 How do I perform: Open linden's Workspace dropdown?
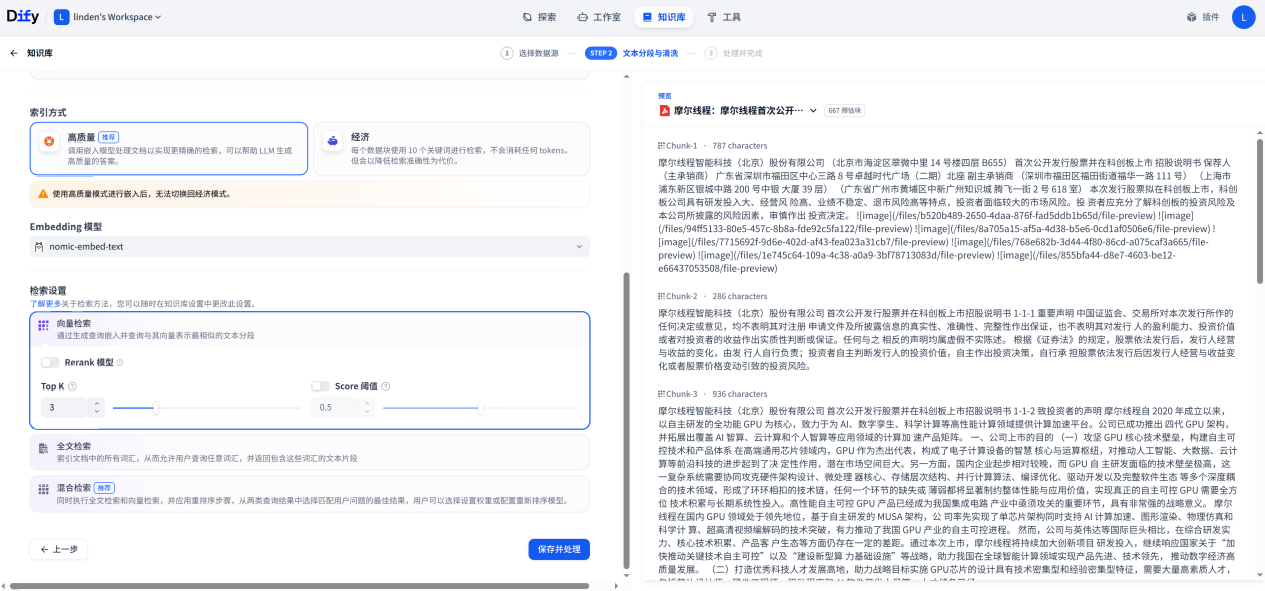pyautogui.click(x=110, y=17)
